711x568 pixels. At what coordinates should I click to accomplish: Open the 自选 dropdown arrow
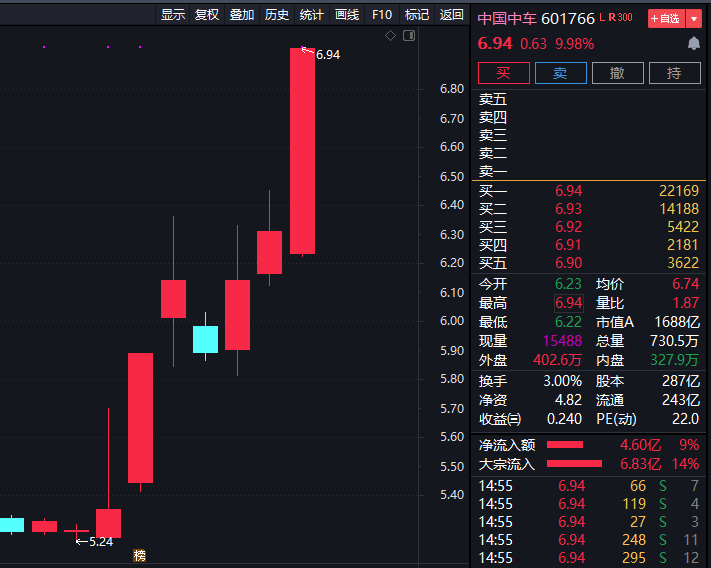tap(694, 19)
